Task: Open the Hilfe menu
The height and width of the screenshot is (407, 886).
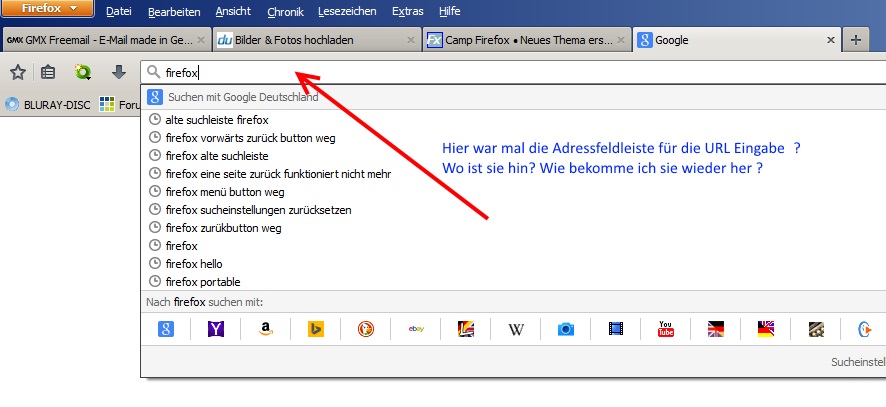Action: 449,11
